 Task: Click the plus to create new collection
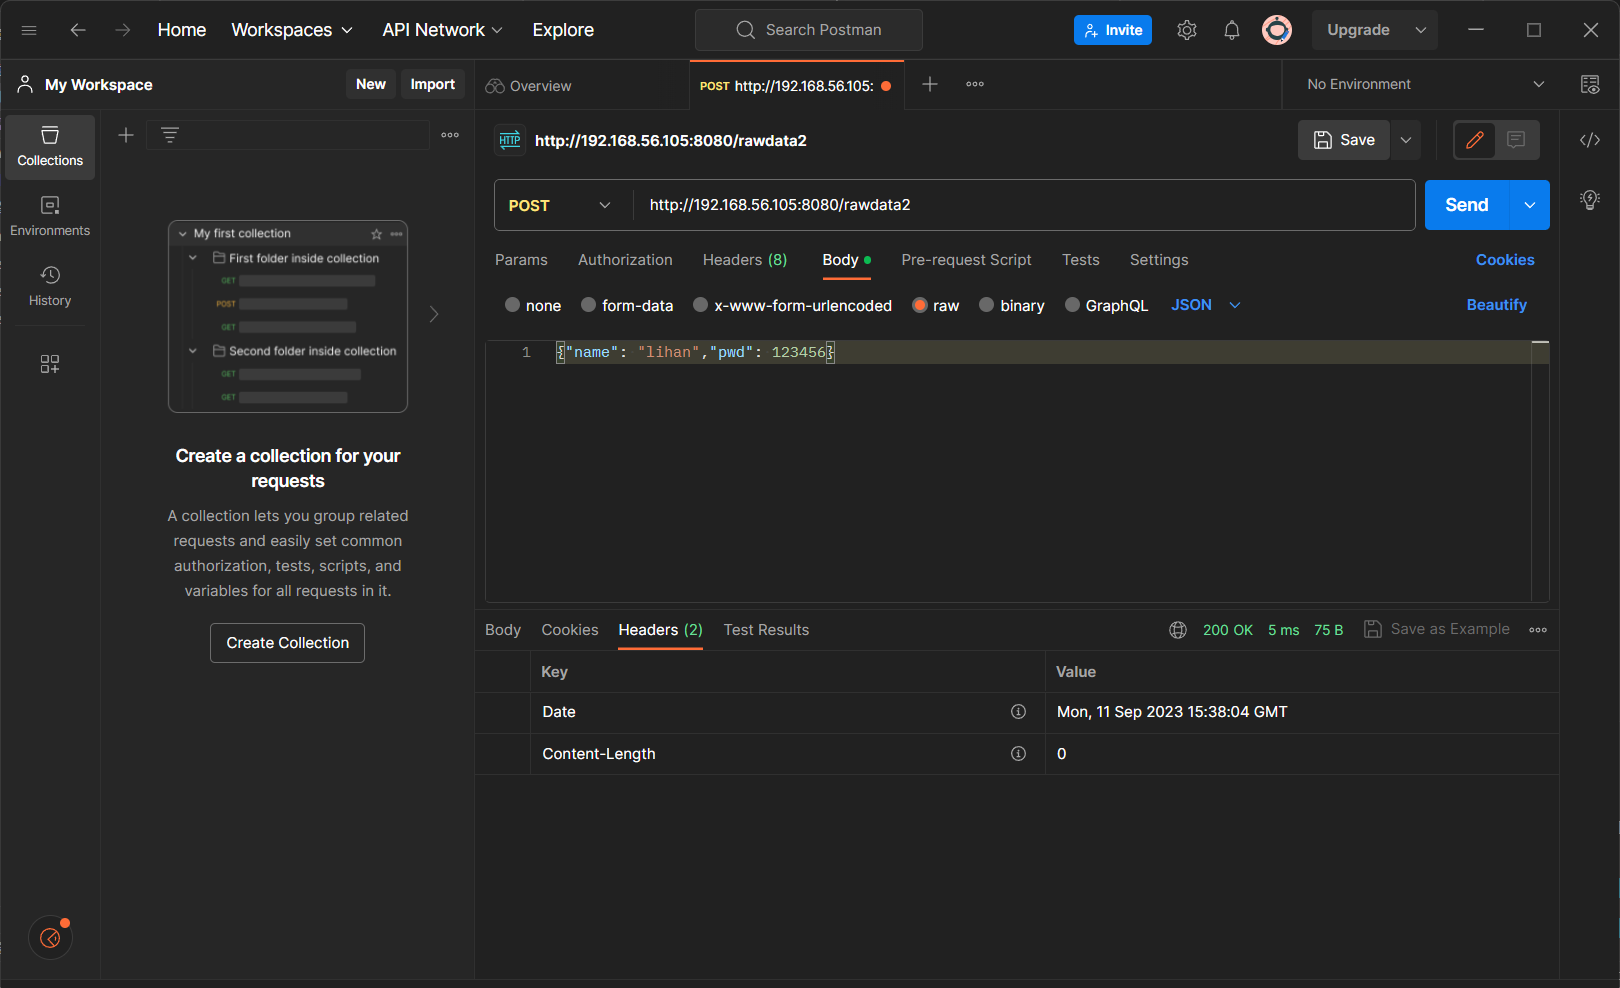point(126,135)
